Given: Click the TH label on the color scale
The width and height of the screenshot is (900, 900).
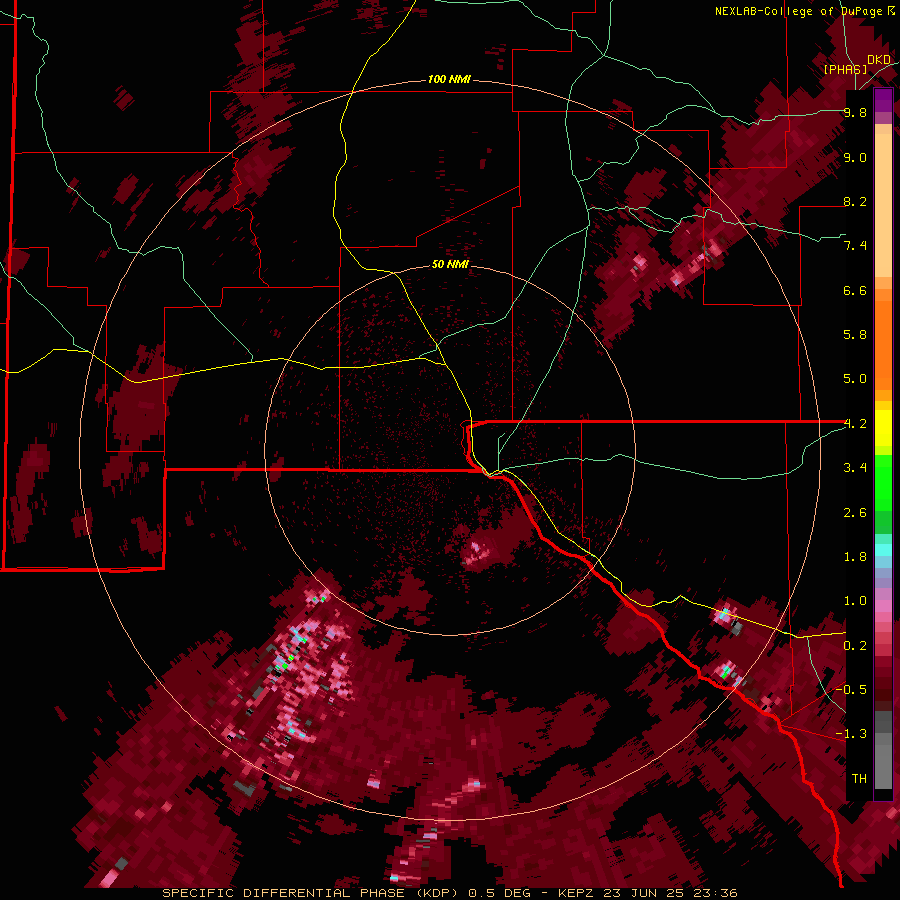Looking at the screenshot, I should [859, 779].
